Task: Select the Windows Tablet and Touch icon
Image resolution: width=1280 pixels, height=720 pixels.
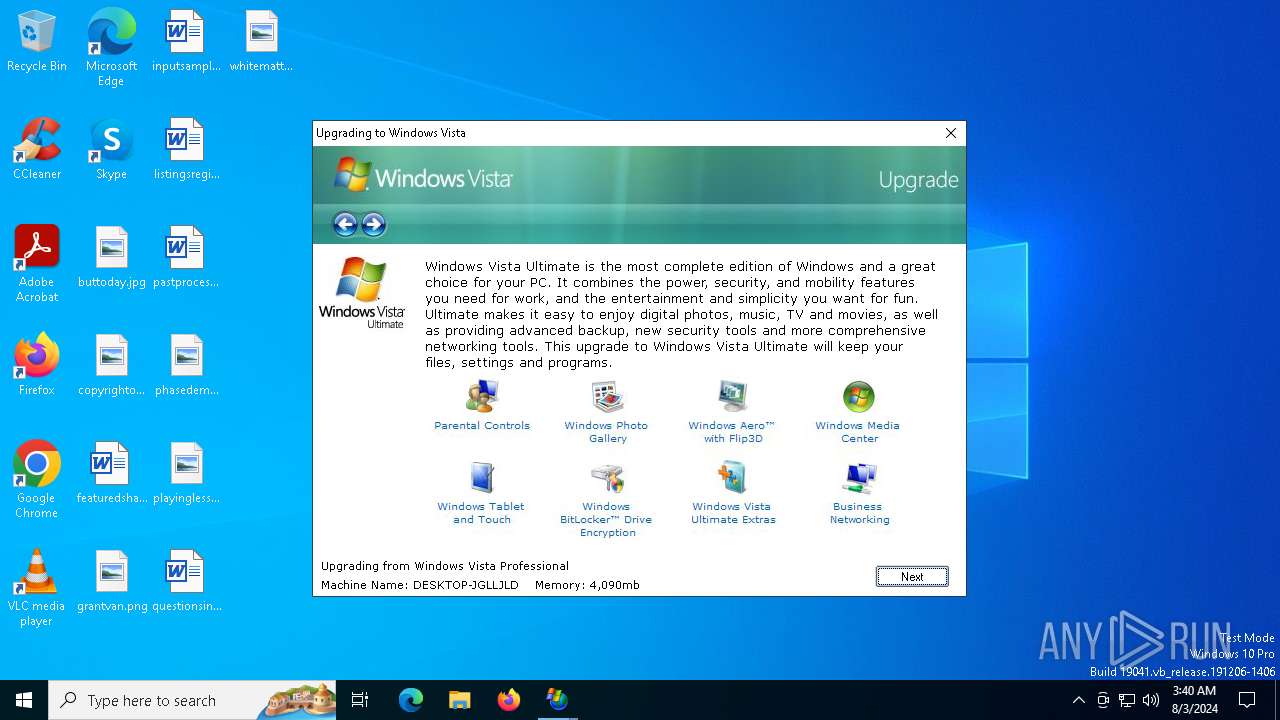Action: pyautogui.click(x=482, y=477)
